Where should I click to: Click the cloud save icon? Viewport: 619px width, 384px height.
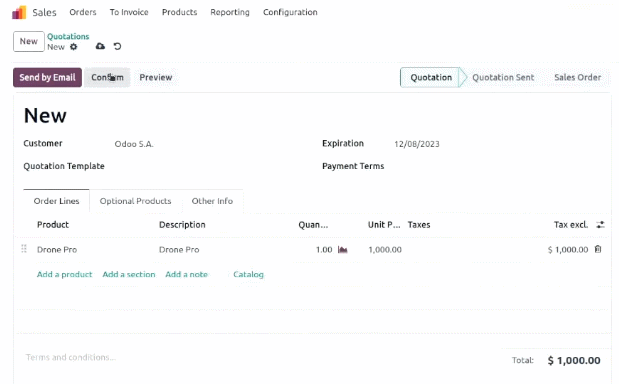[100, 46]
